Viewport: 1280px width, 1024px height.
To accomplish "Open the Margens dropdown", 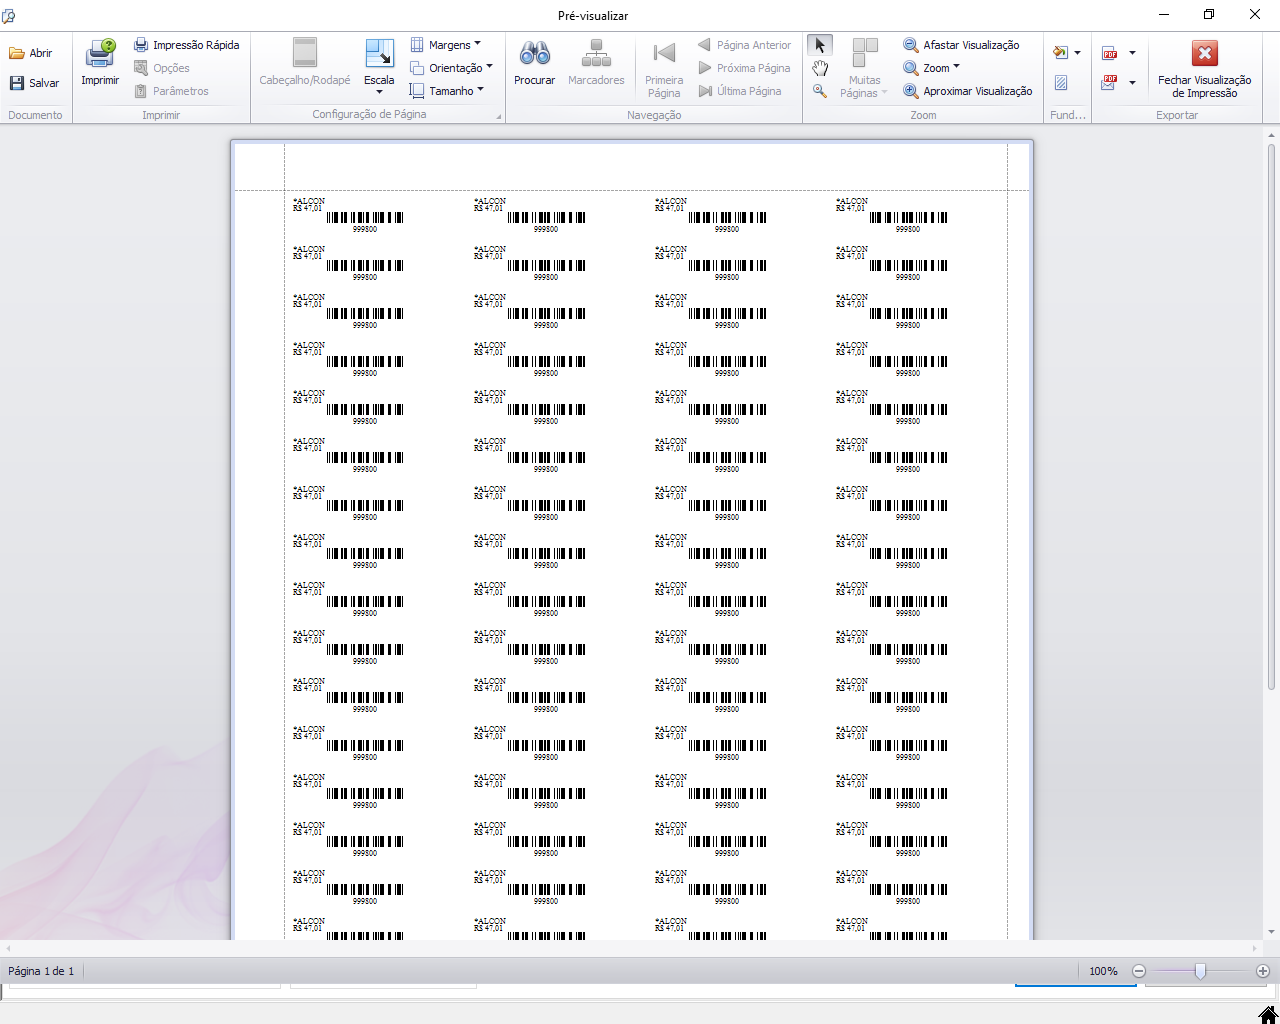I will (446, 45).
